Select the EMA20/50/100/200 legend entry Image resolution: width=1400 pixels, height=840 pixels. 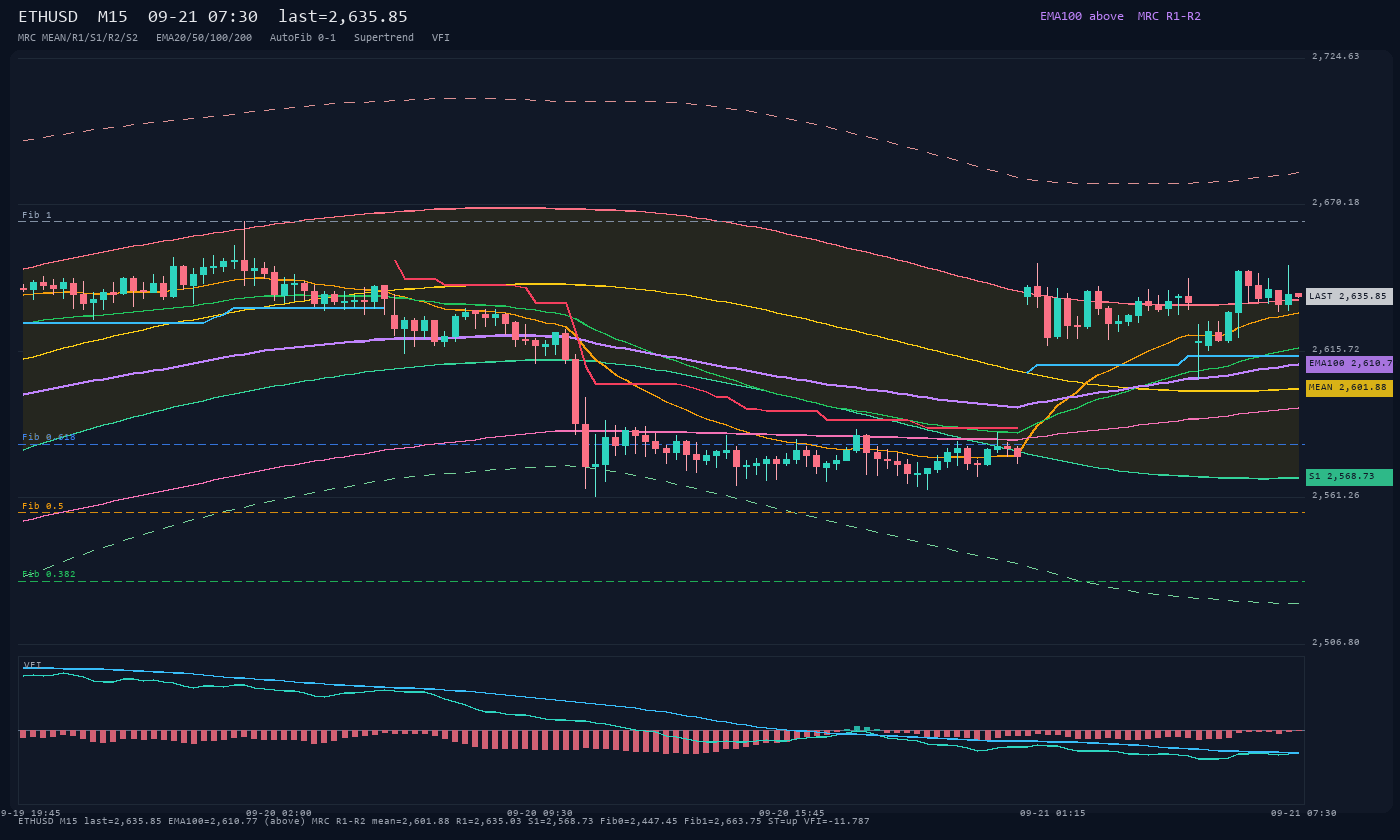coord(204,38)
